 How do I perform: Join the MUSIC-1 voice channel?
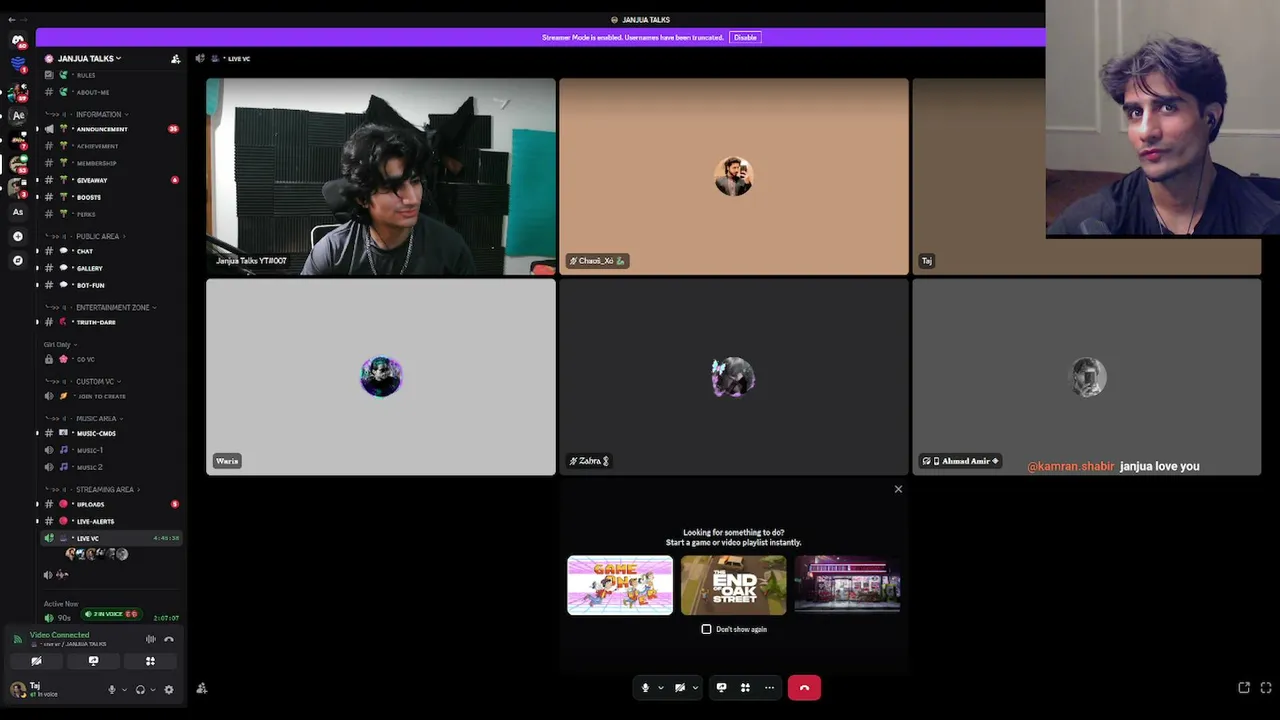pos(112,450)
